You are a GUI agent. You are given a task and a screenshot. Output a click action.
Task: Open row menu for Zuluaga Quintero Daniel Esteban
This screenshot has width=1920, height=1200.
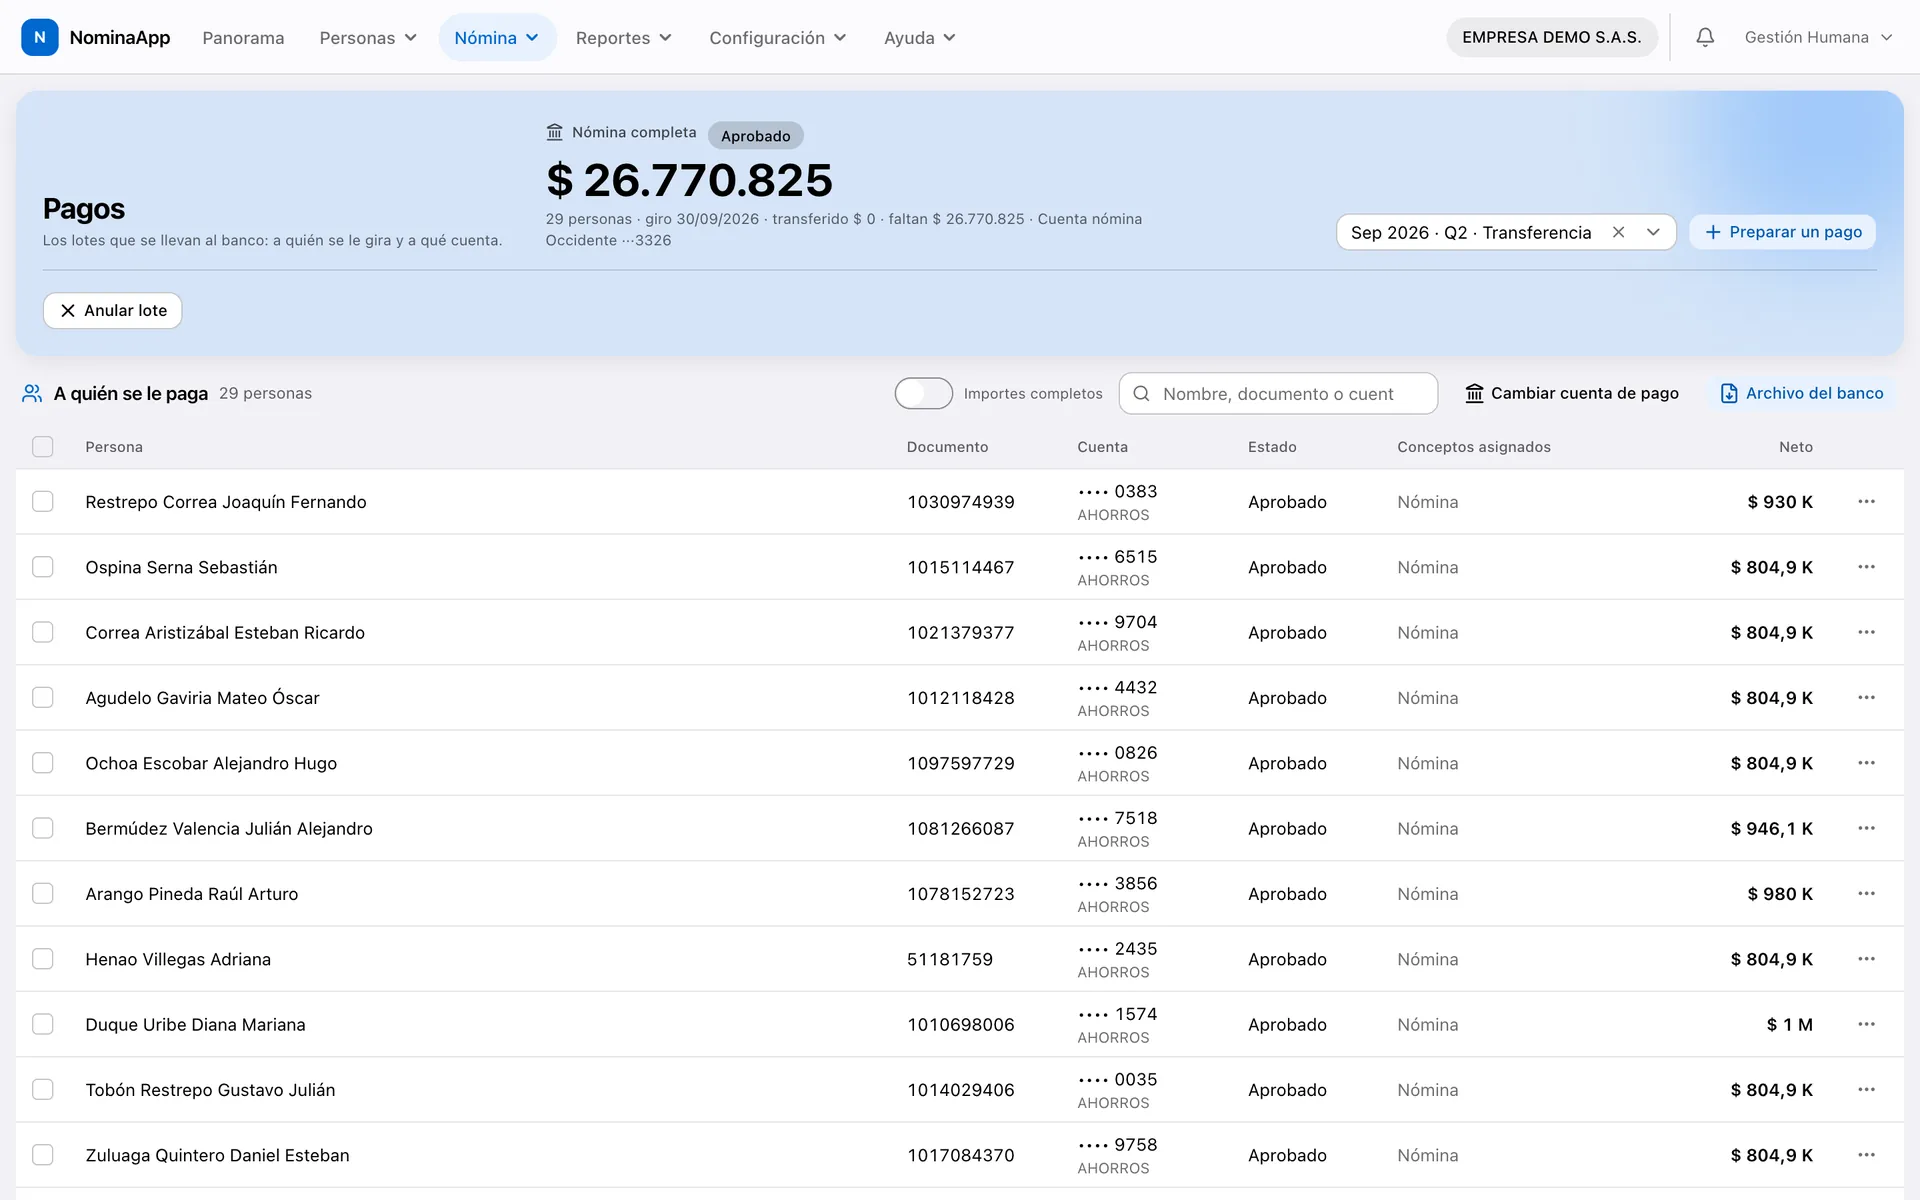click(x=1866, y=1155)
